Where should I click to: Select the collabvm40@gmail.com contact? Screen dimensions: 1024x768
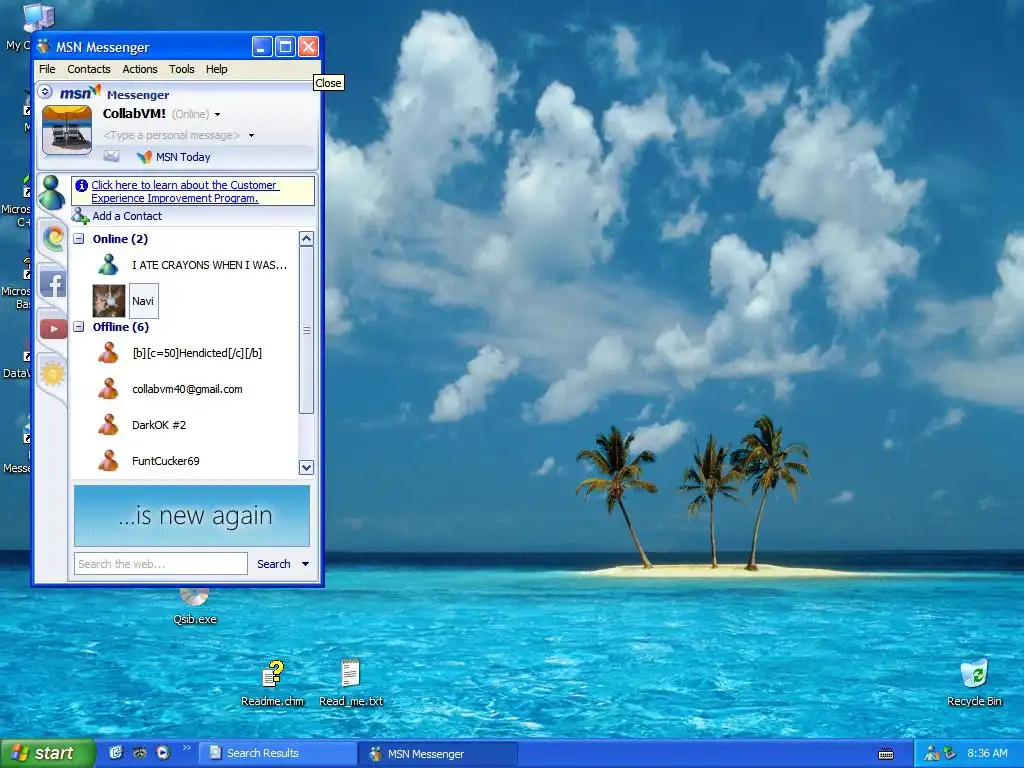click(187, 389)
